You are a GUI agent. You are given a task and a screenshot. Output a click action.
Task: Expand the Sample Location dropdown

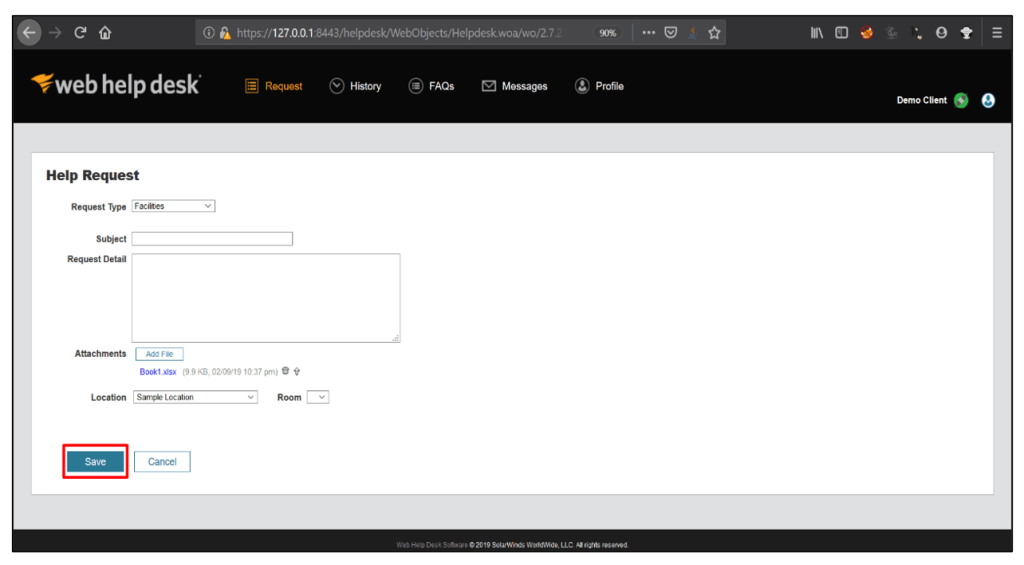click(195, 397)
